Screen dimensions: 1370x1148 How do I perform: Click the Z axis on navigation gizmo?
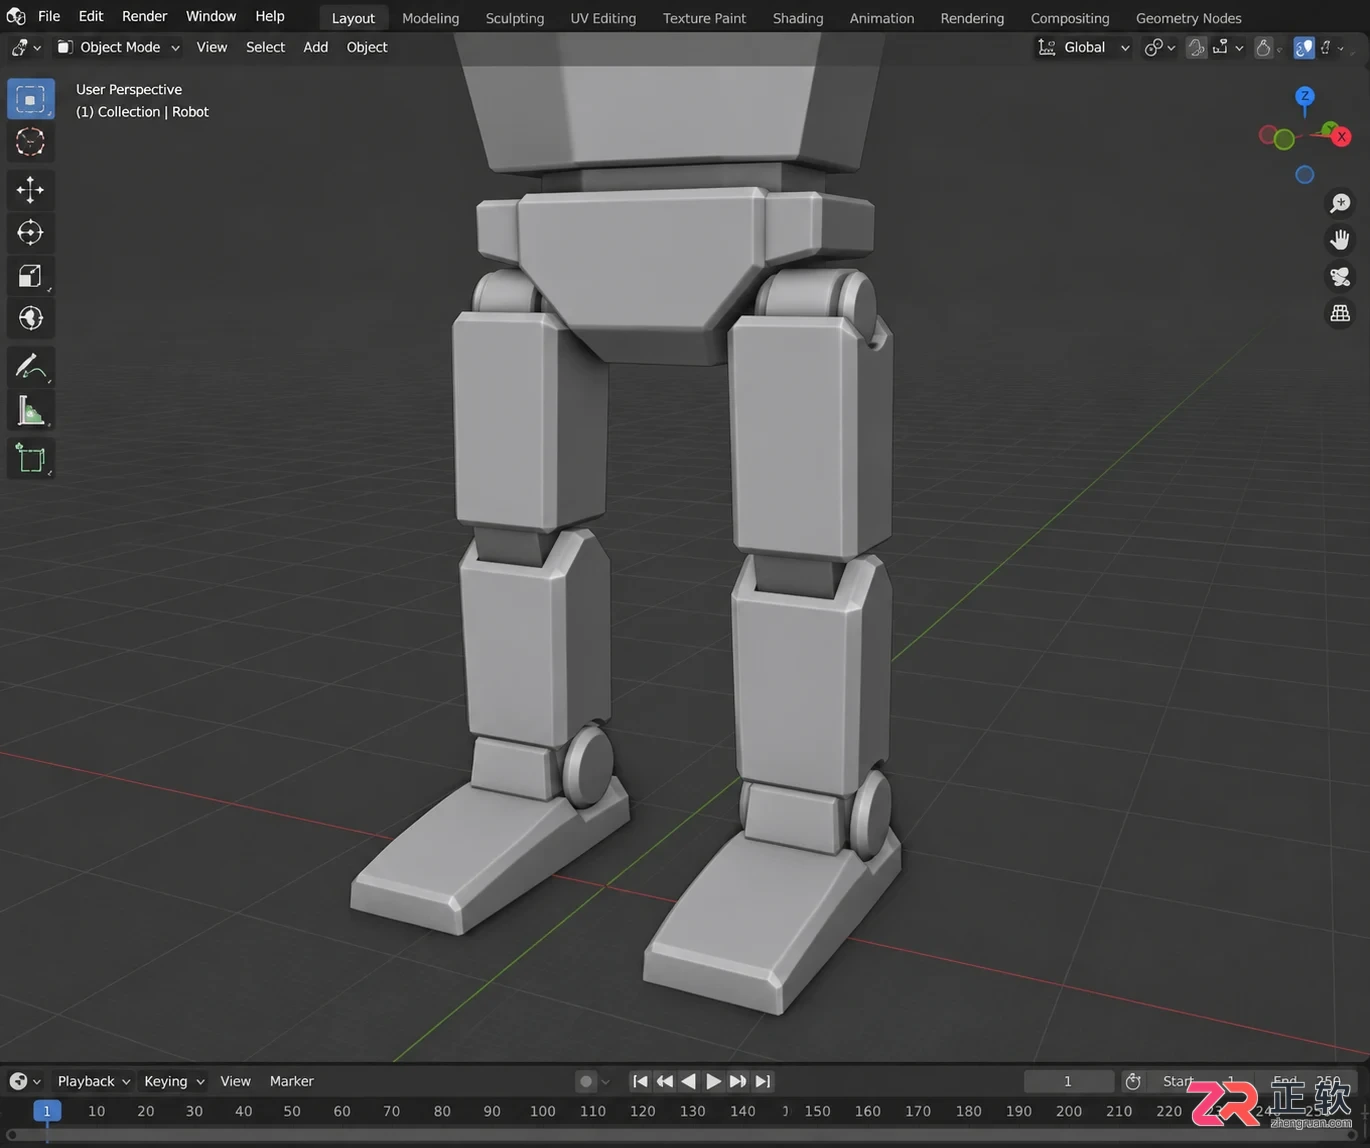[x=1304, y=96]
